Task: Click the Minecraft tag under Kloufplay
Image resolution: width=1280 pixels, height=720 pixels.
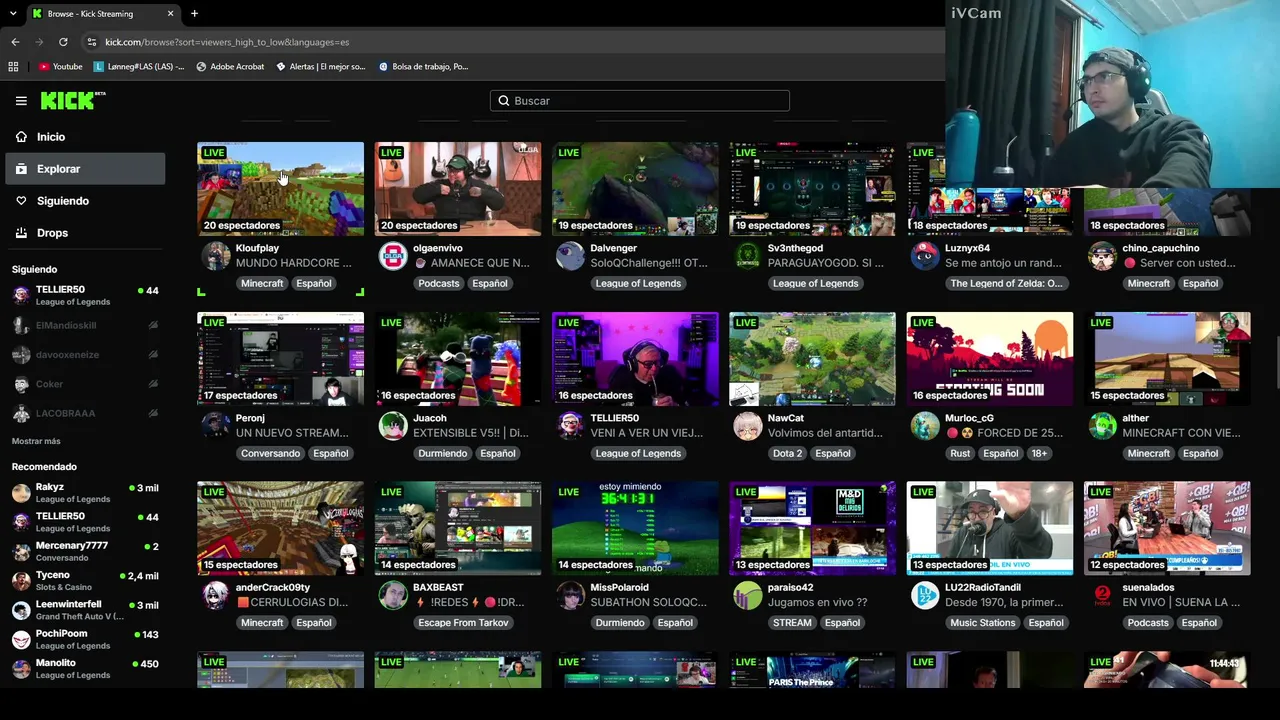Action: coord(262,283)
